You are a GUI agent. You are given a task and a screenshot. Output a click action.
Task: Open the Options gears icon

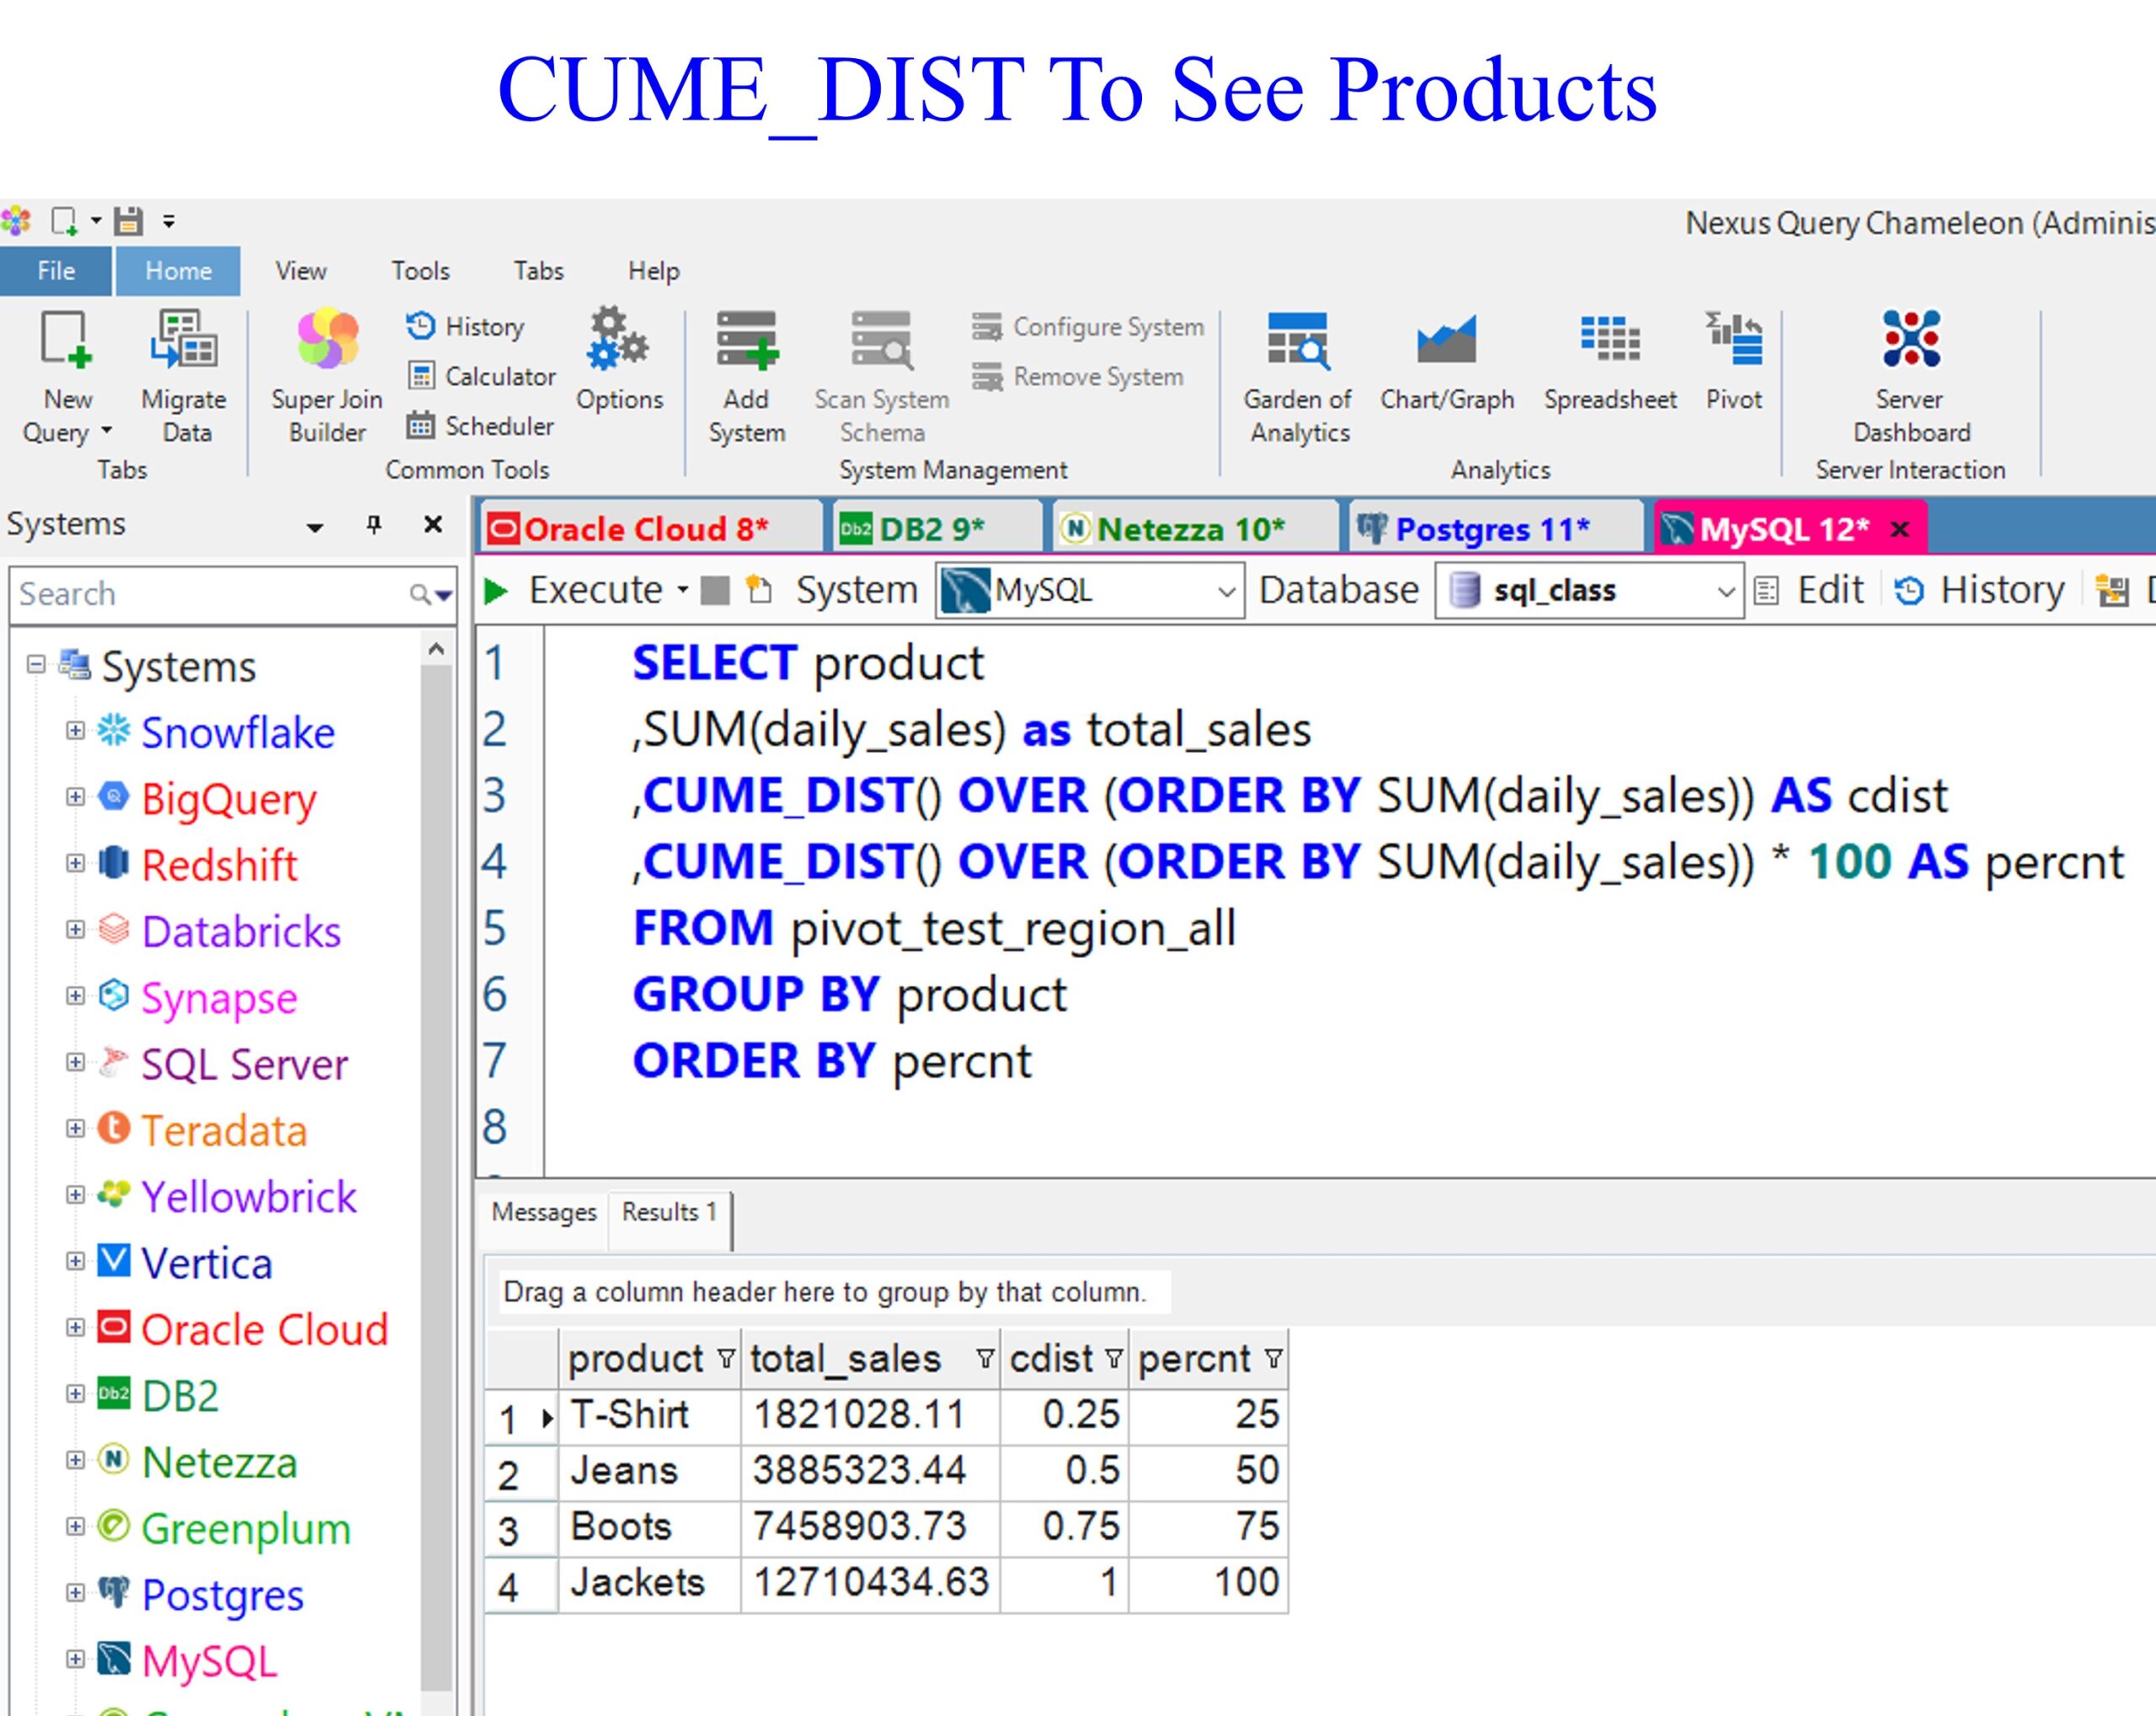pyautogui.click(x=618, y=341)
